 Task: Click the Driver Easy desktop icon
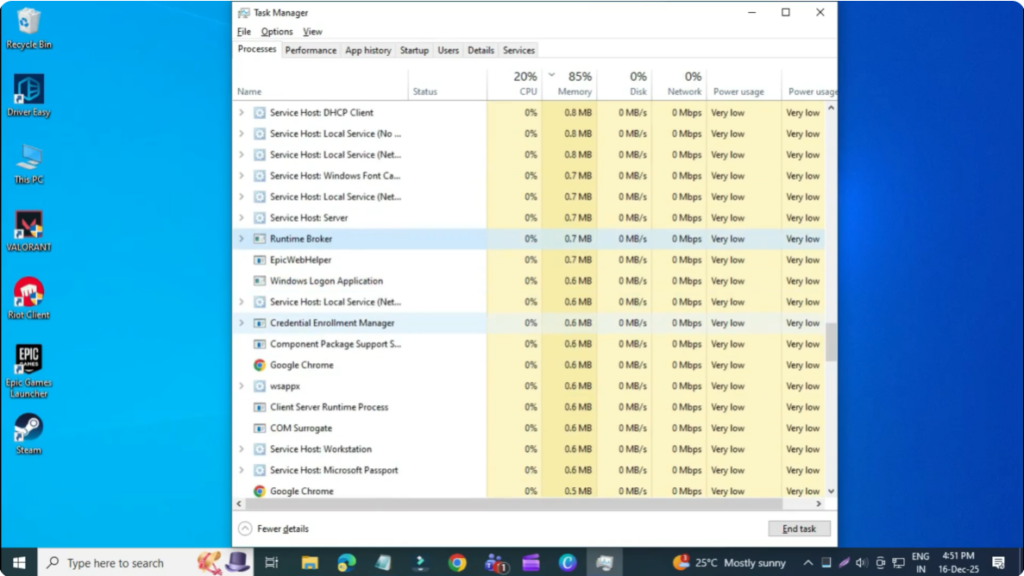(28, 91)
